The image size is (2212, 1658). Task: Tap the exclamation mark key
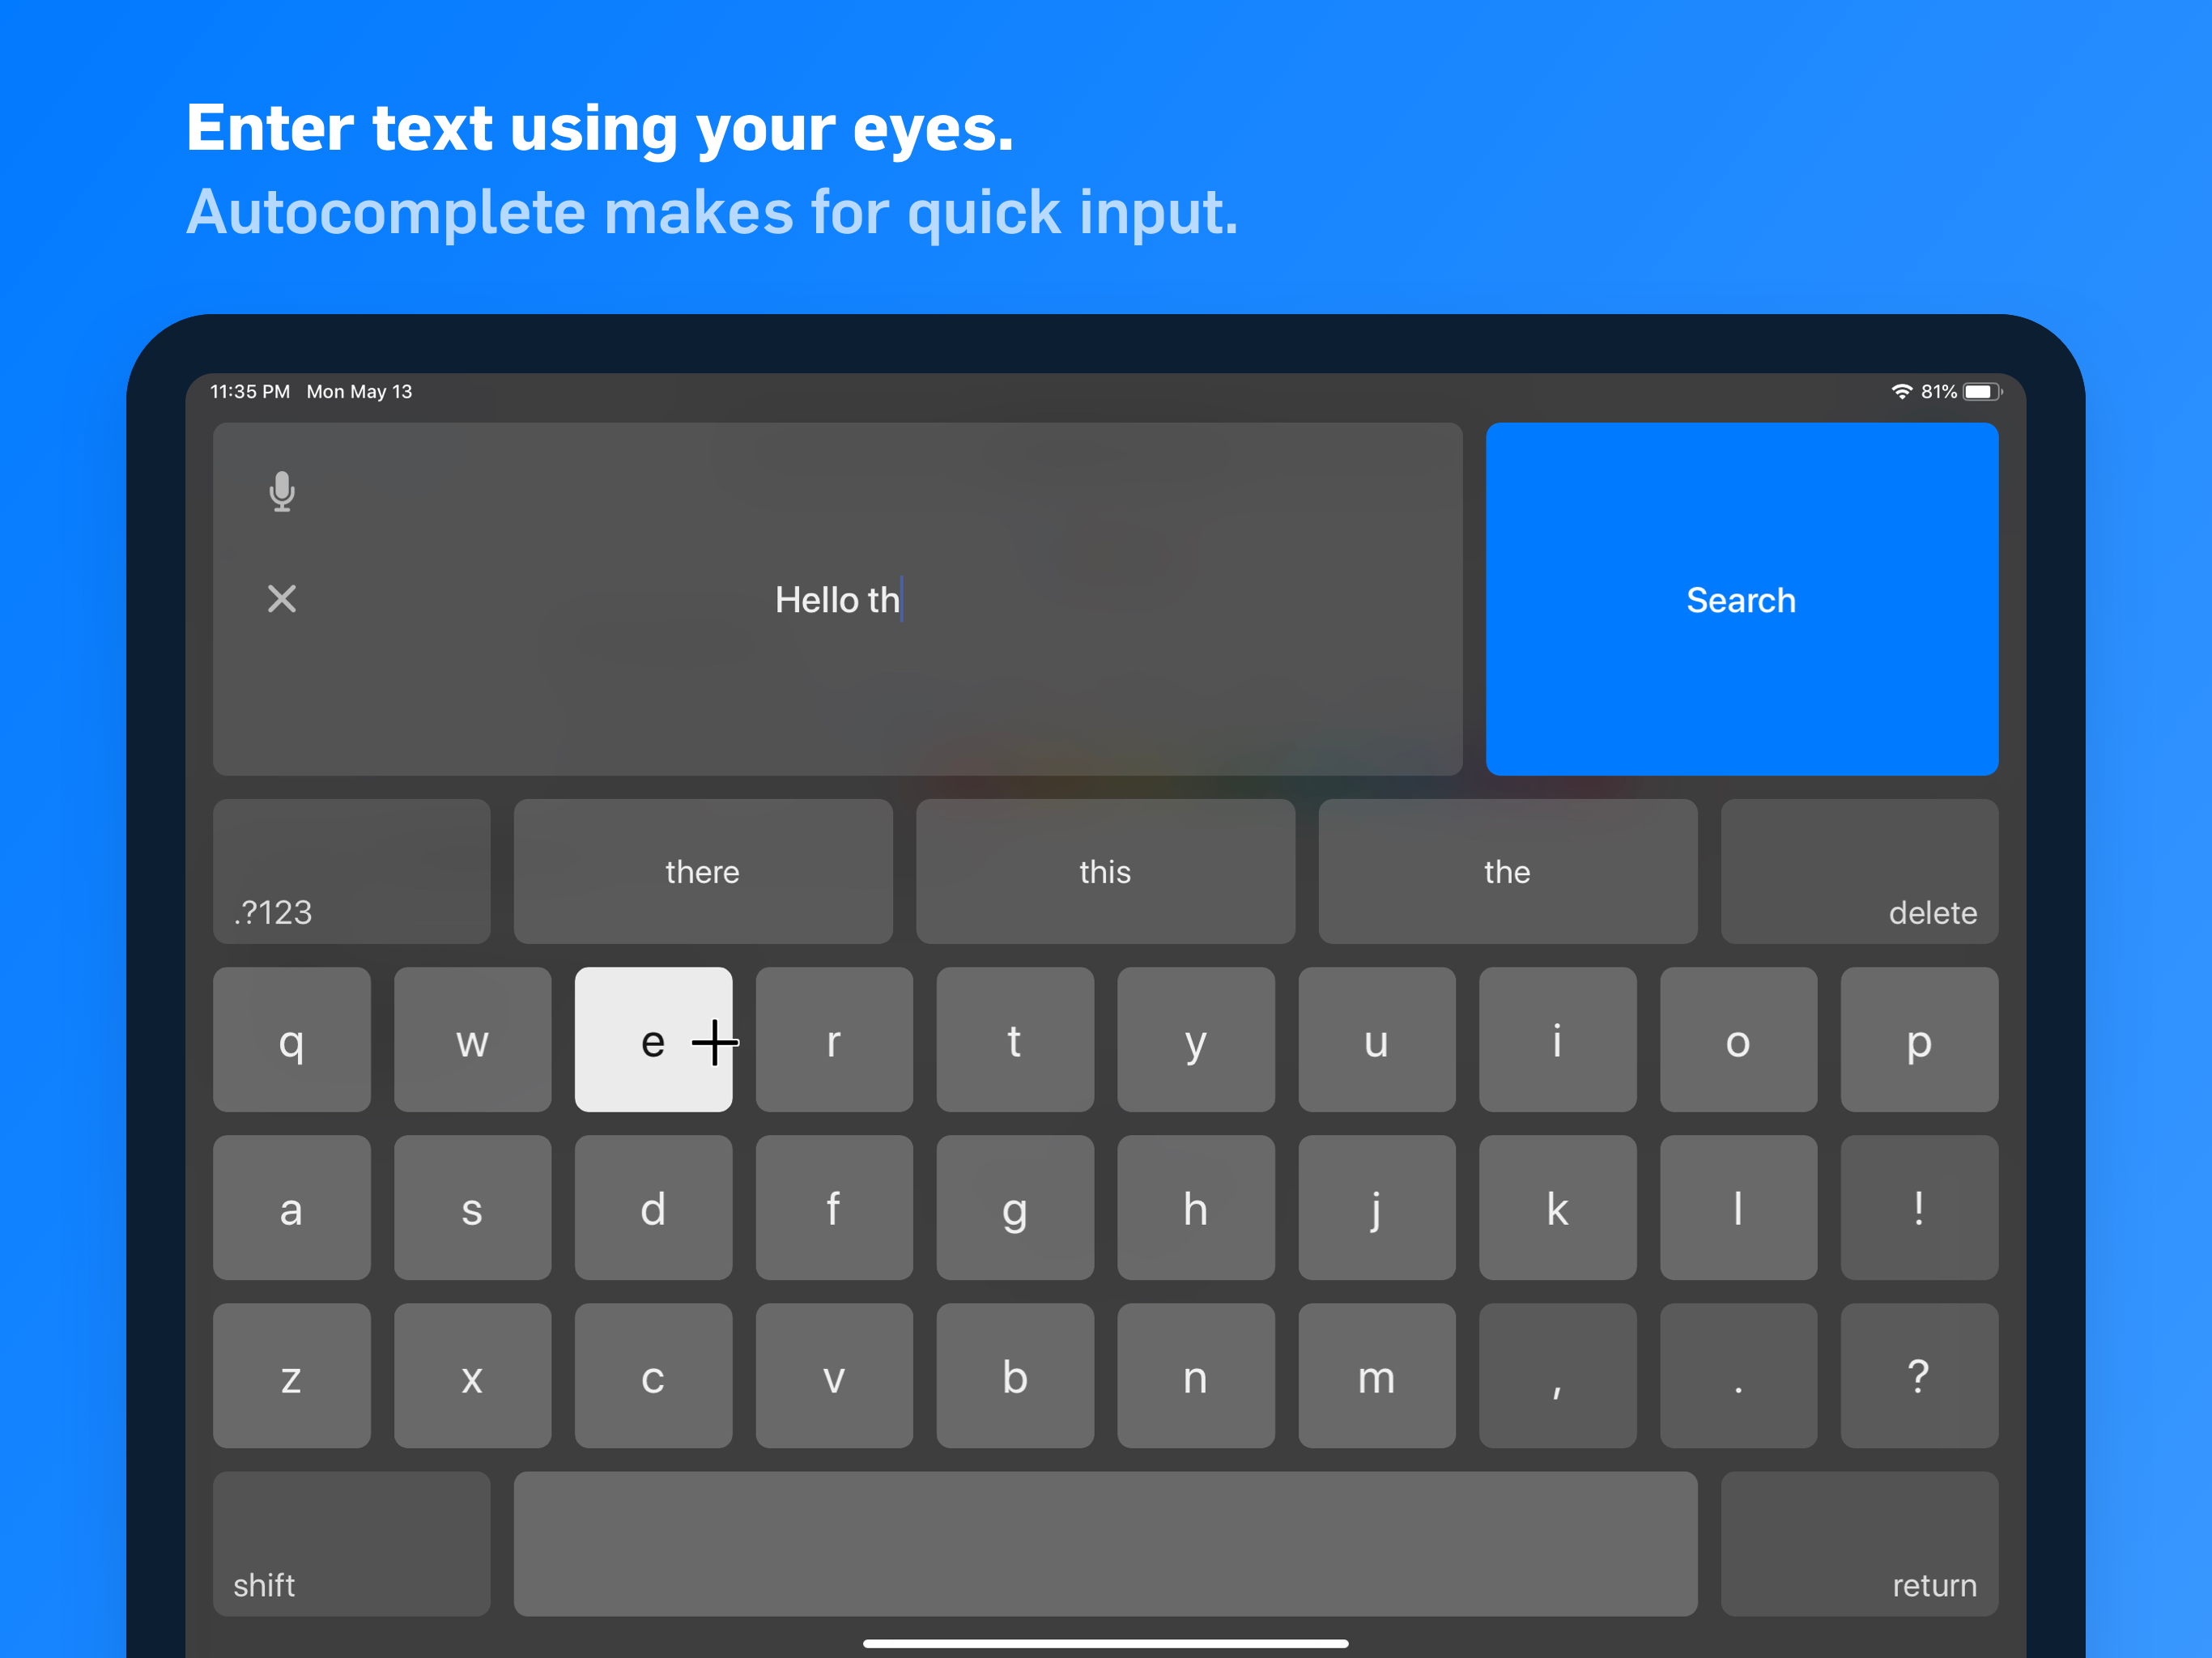tap(1919, 1207)
